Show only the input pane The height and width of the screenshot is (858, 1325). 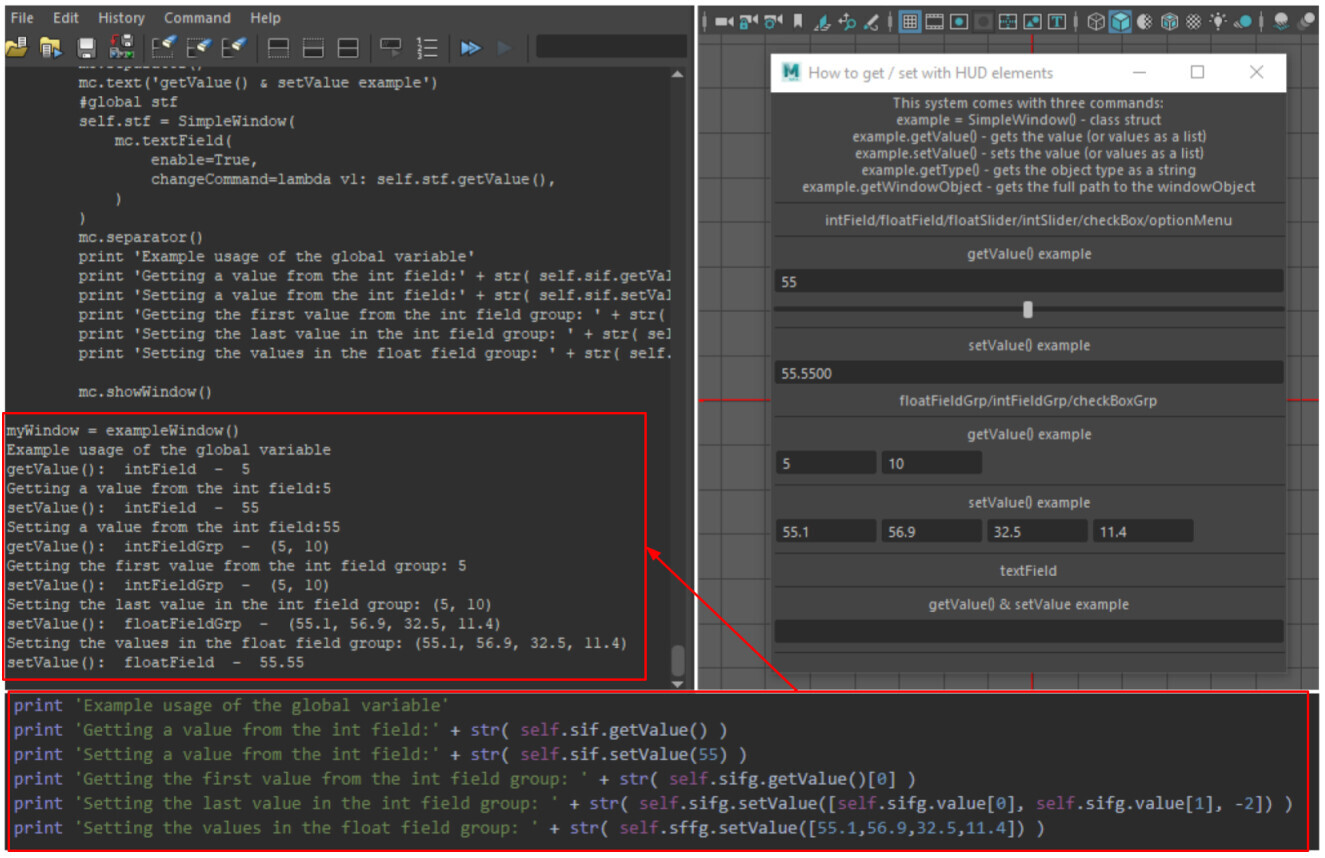(x=313, y=47)
